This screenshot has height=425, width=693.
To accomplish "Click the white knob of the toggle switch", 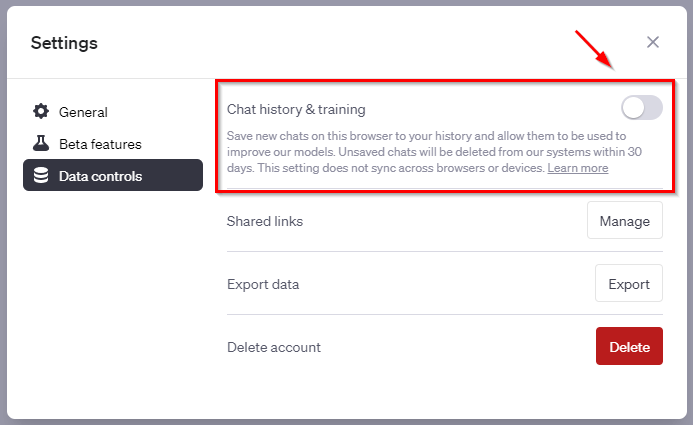I will (x=633, y=108).
